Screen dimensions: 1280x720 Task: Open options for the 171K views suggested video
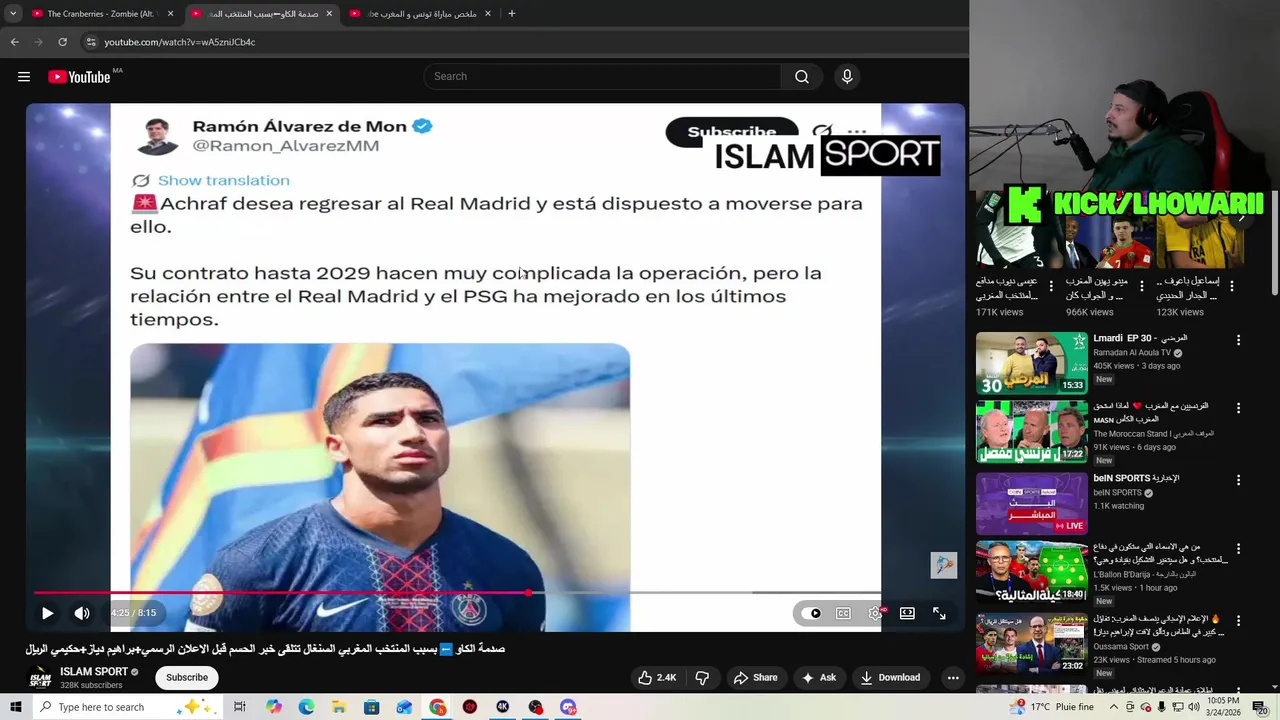(x=1051, y=286)
